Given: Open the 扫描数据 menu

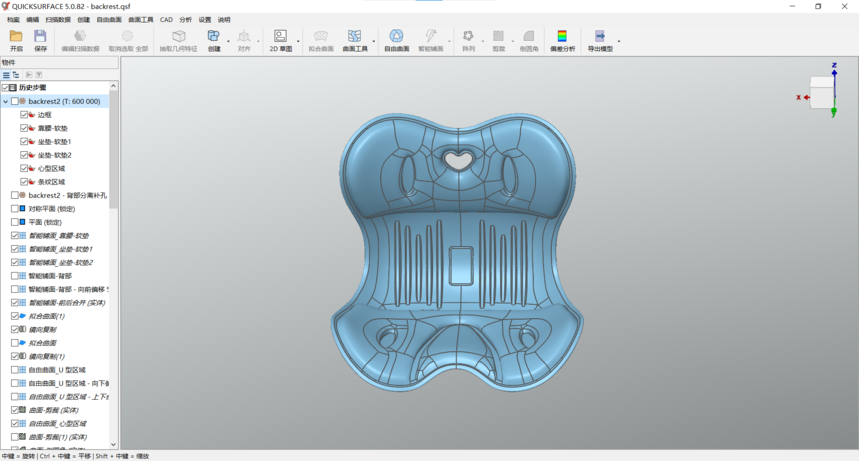Looking at the screenshot, I should click(x=58, y=20).
